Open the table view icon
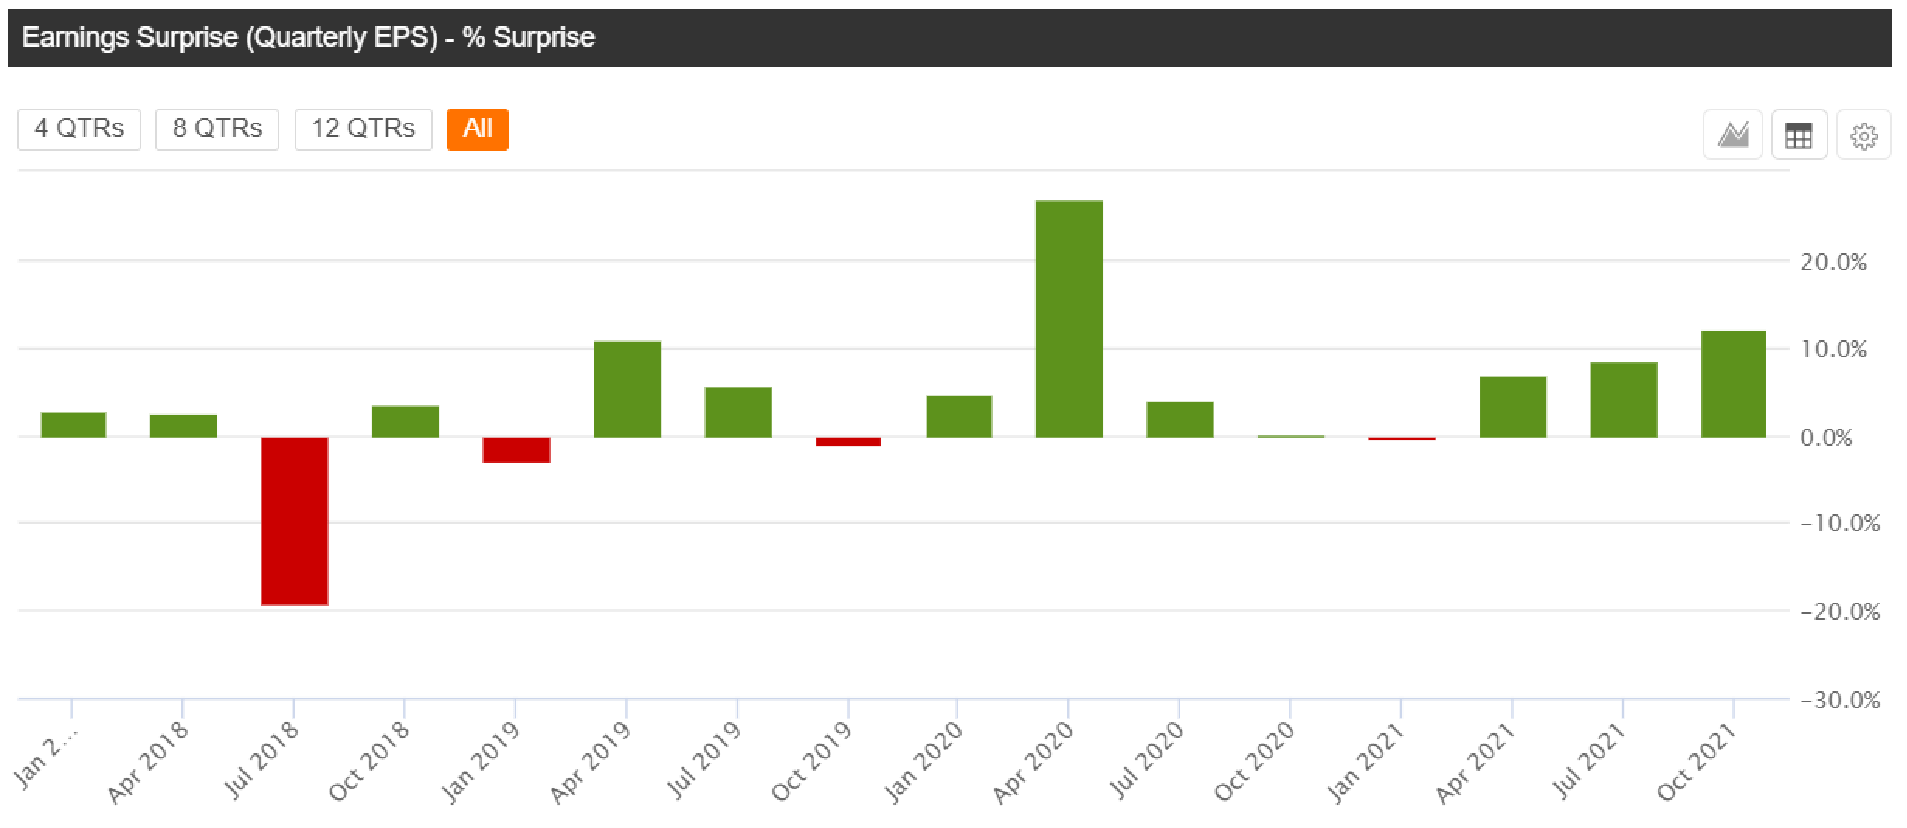 pos(1798,133)
